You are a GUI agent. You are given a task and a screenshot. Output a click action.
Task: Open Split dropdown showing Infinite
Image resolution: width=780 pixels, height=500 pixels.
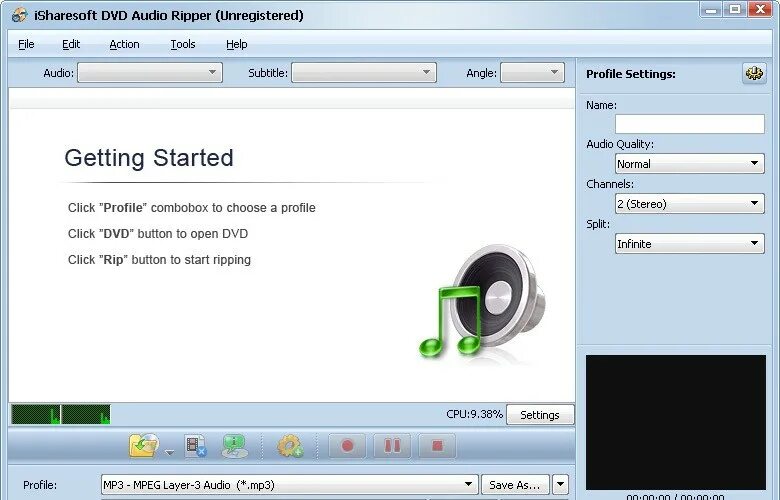point(689,244)
